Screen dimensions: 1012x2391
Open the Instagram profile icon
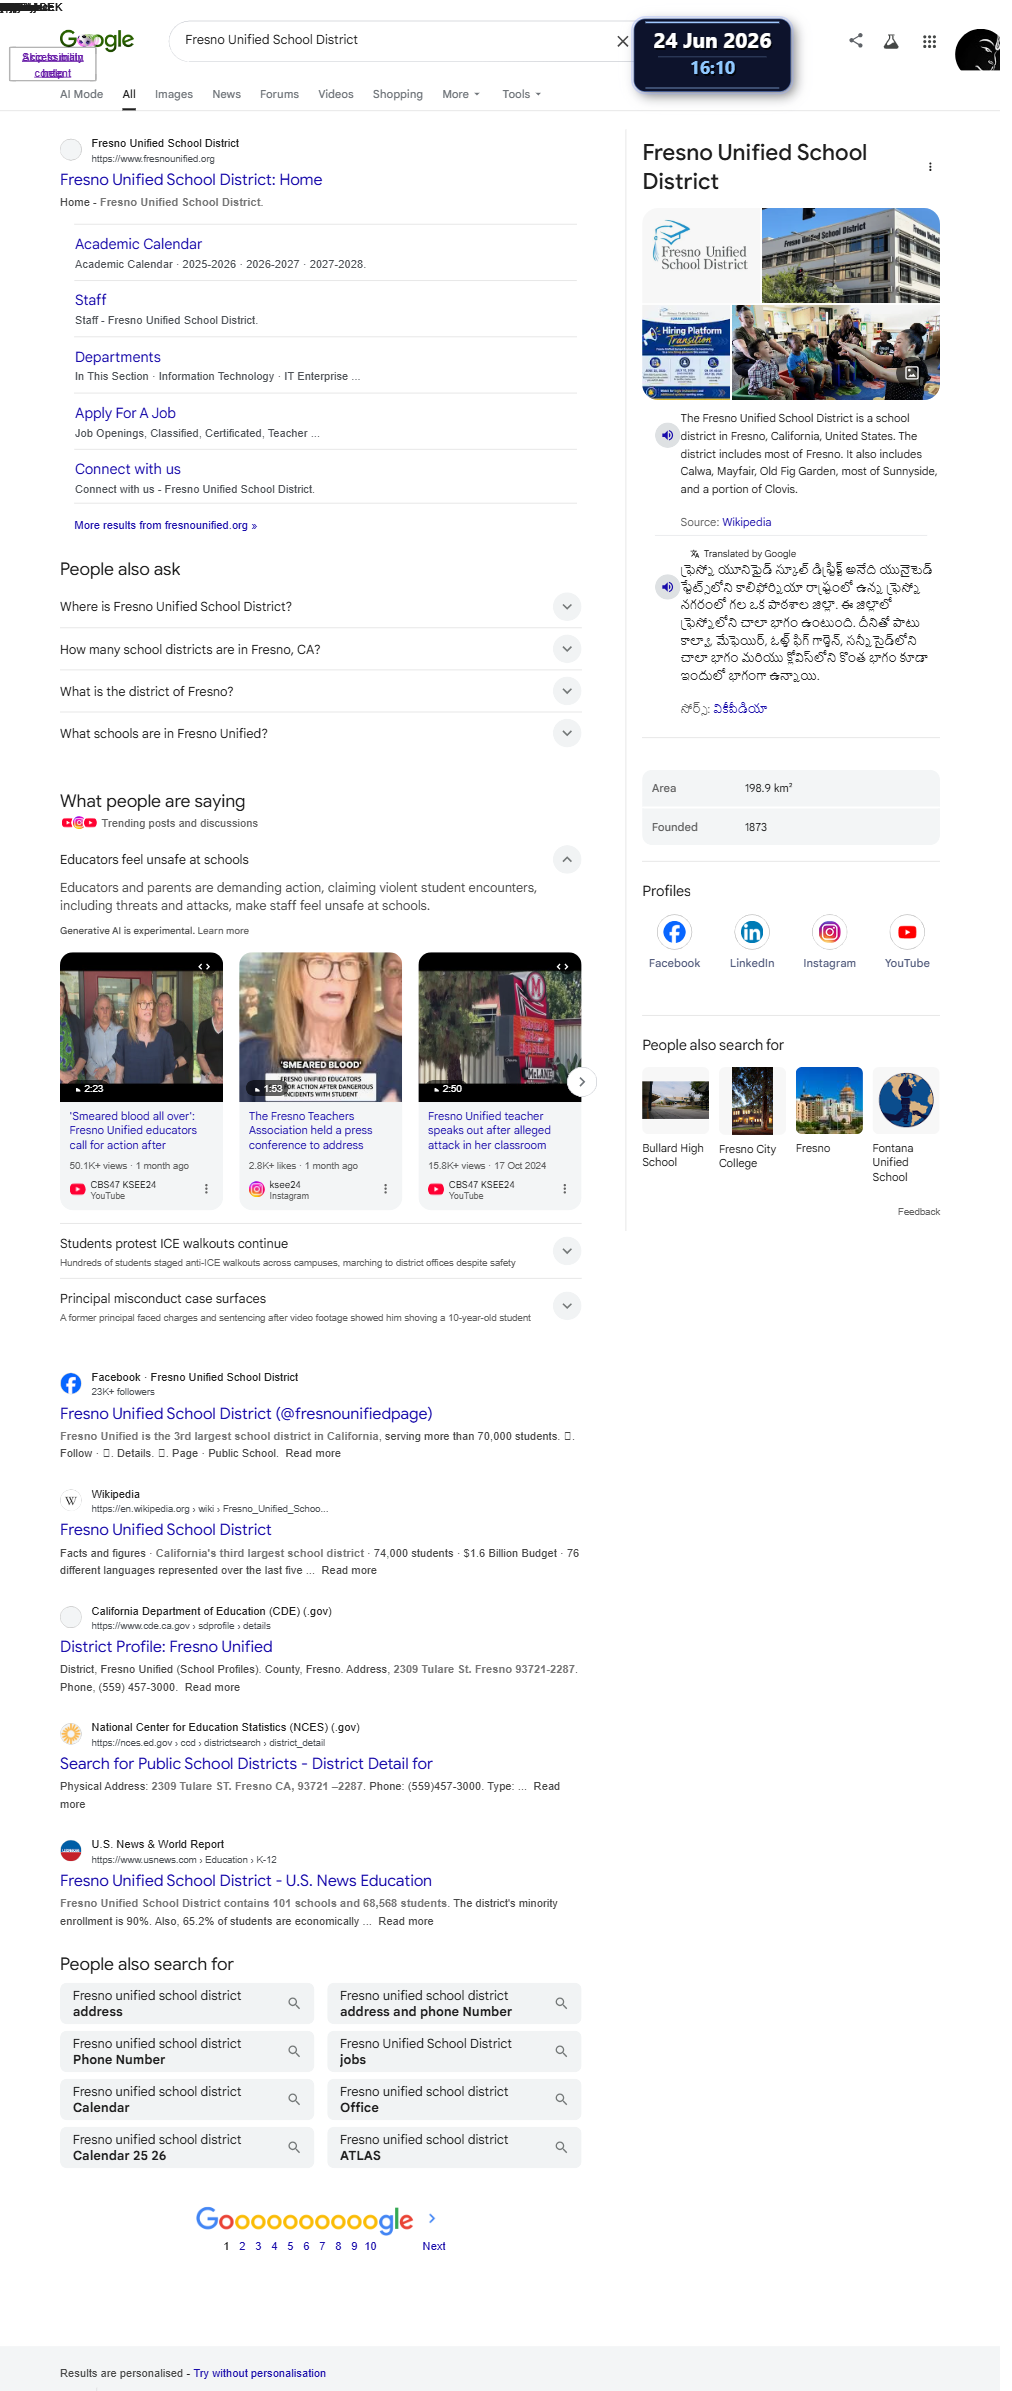pyautogui.click(x=830, y=932)
